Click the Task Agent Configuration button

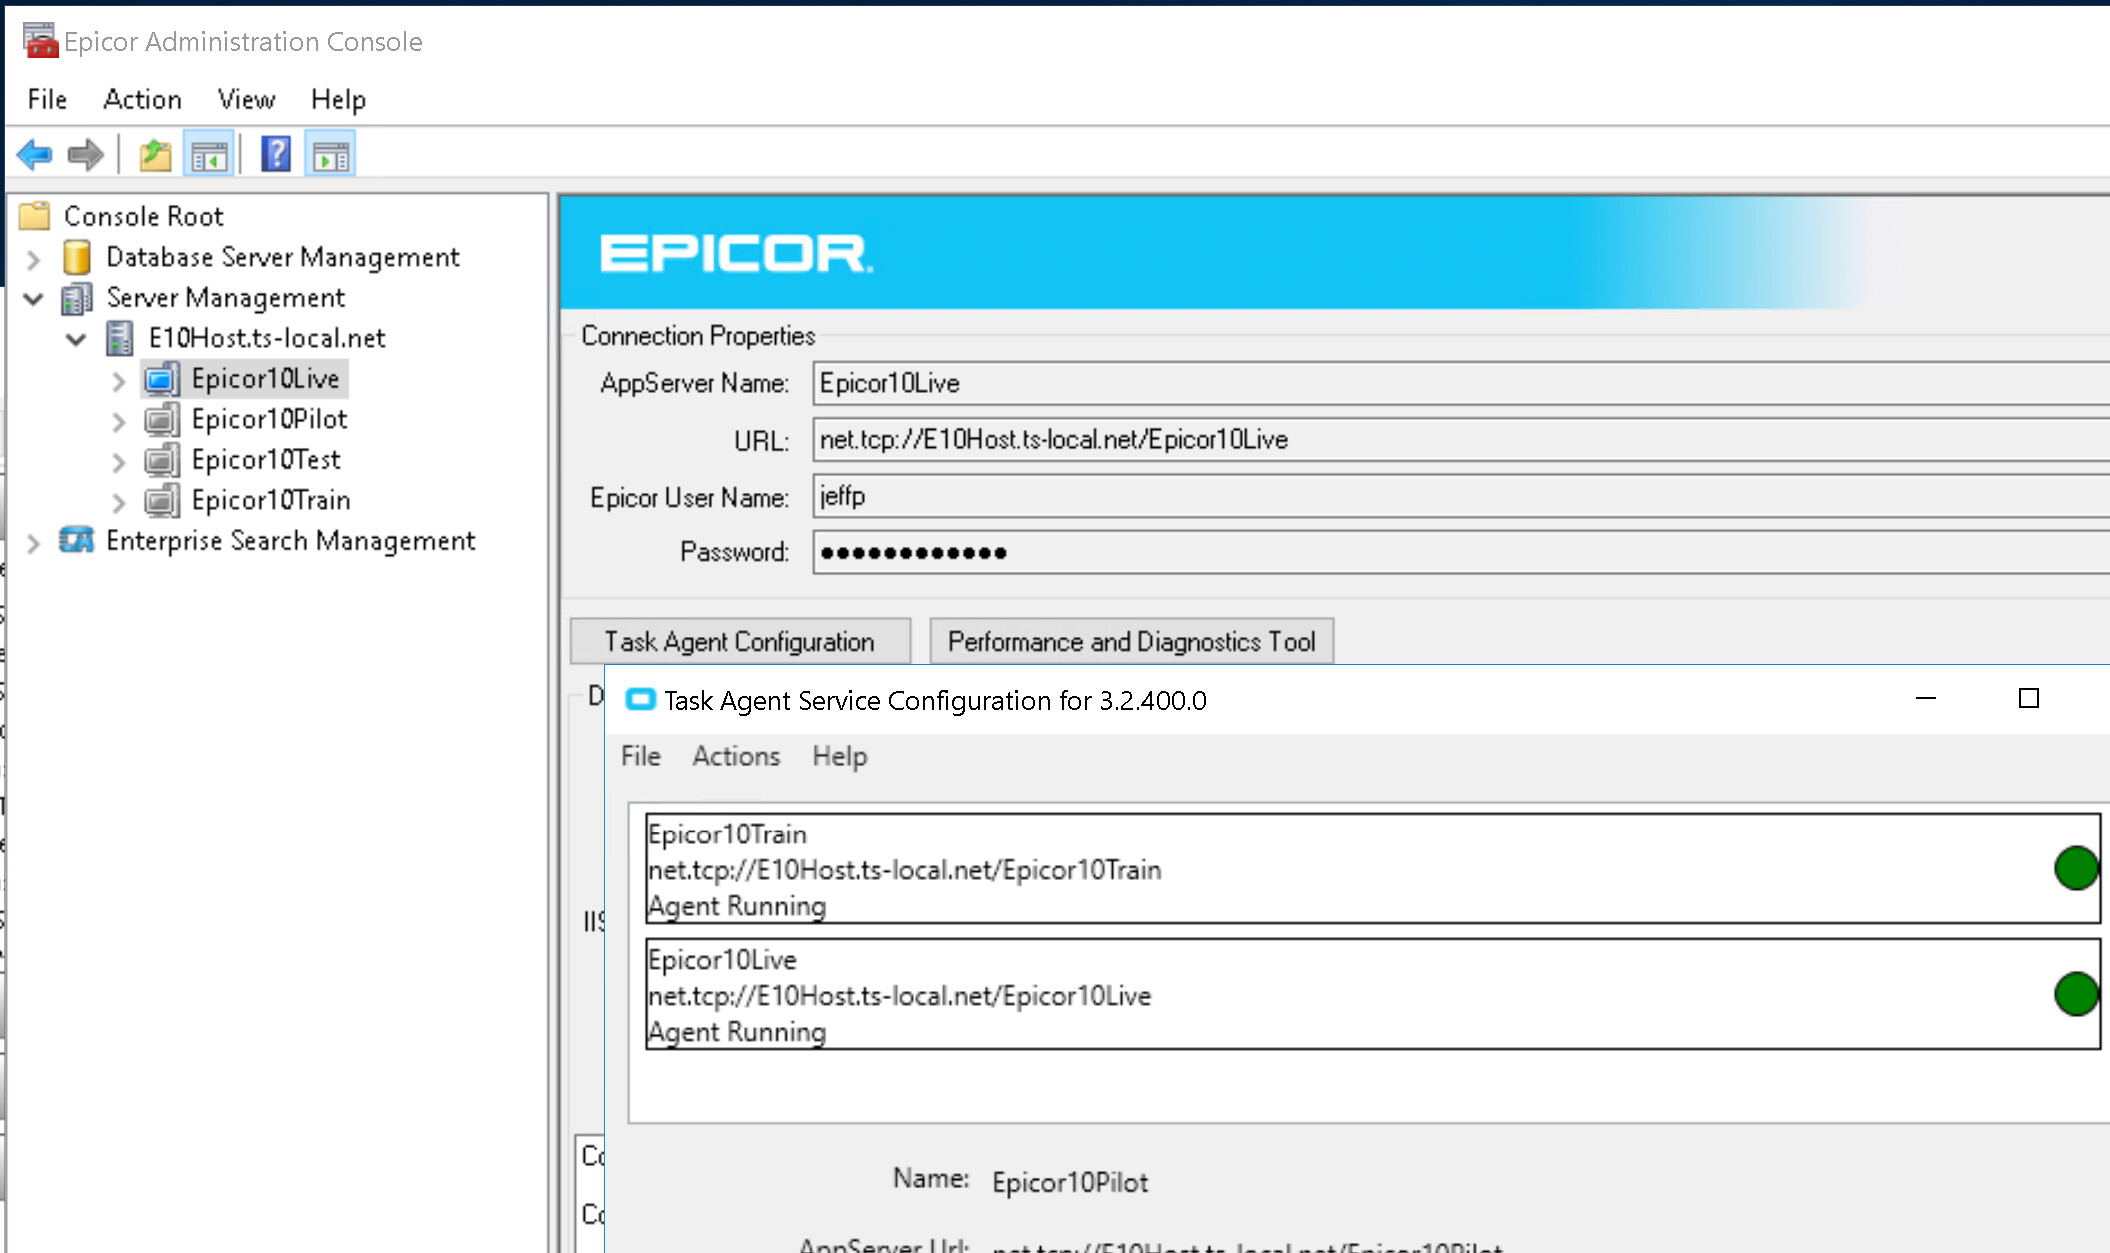click(x=739, y=641)
